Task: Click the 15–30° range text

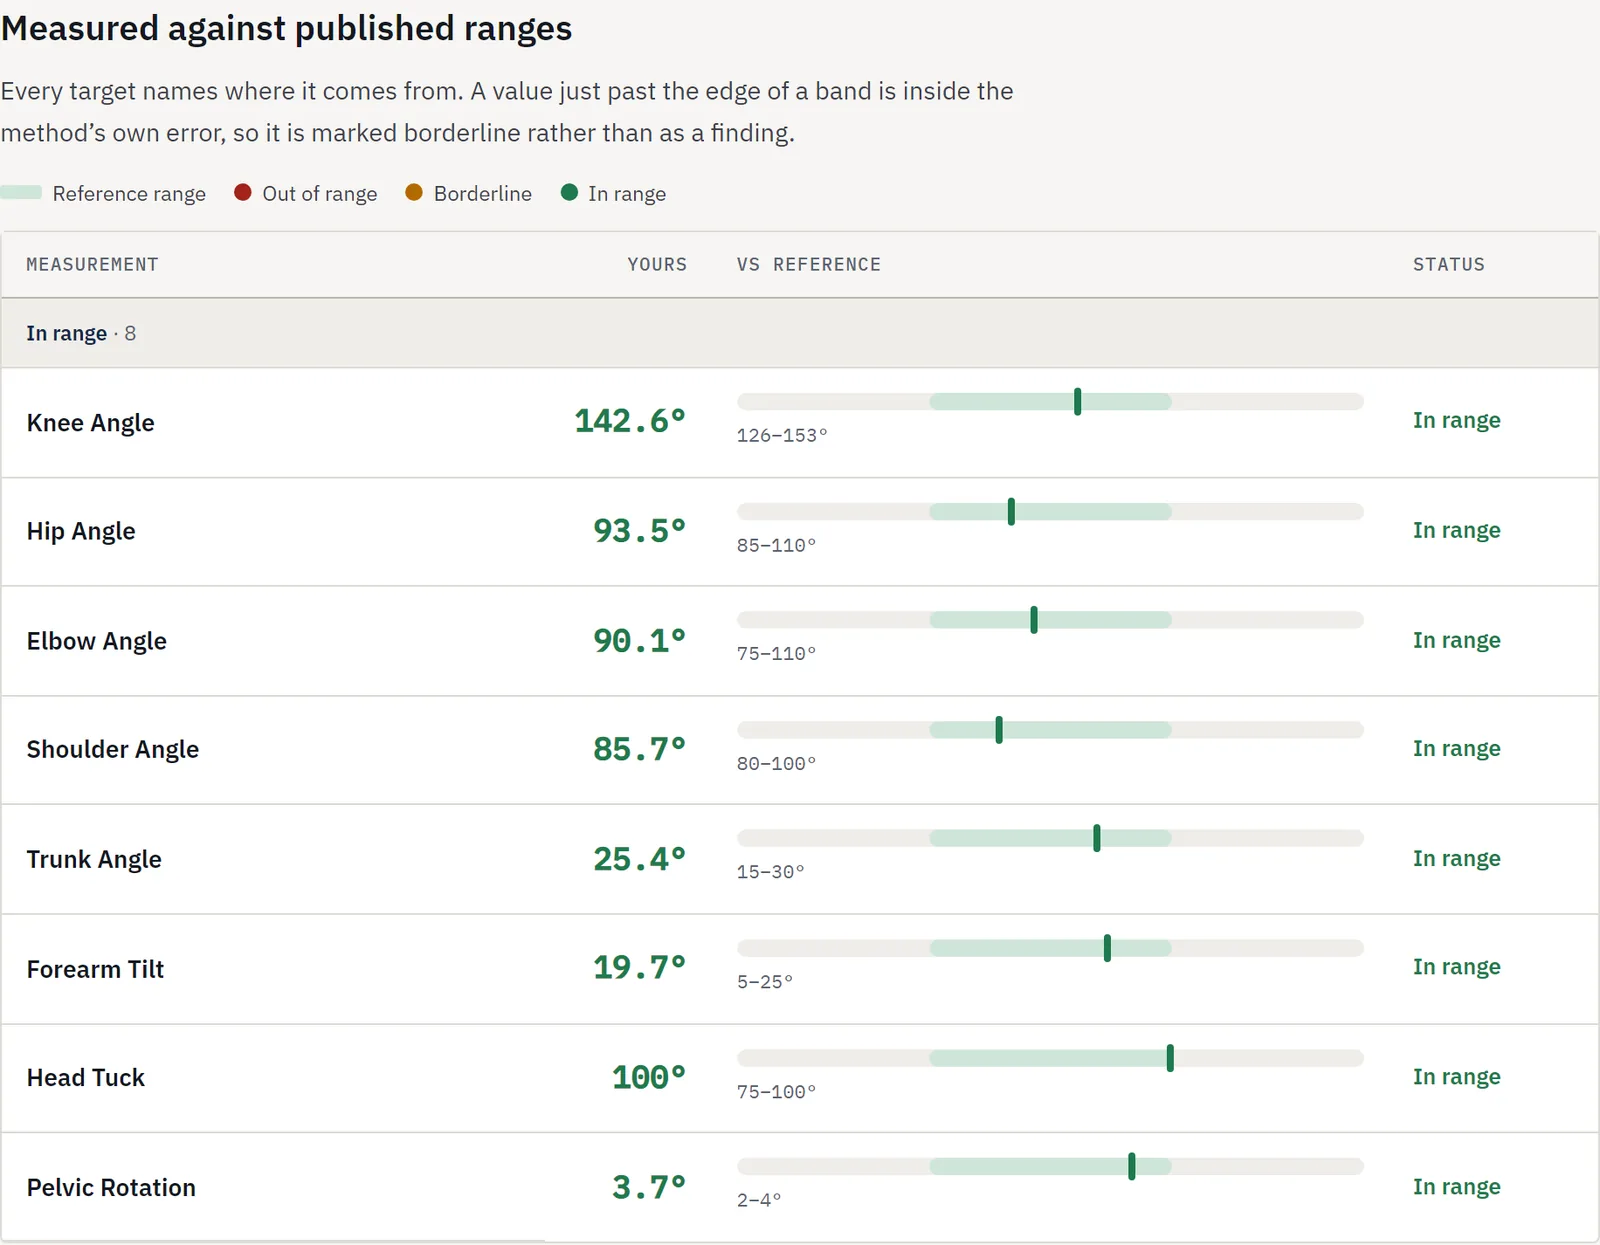Action: tap(770, 872)
